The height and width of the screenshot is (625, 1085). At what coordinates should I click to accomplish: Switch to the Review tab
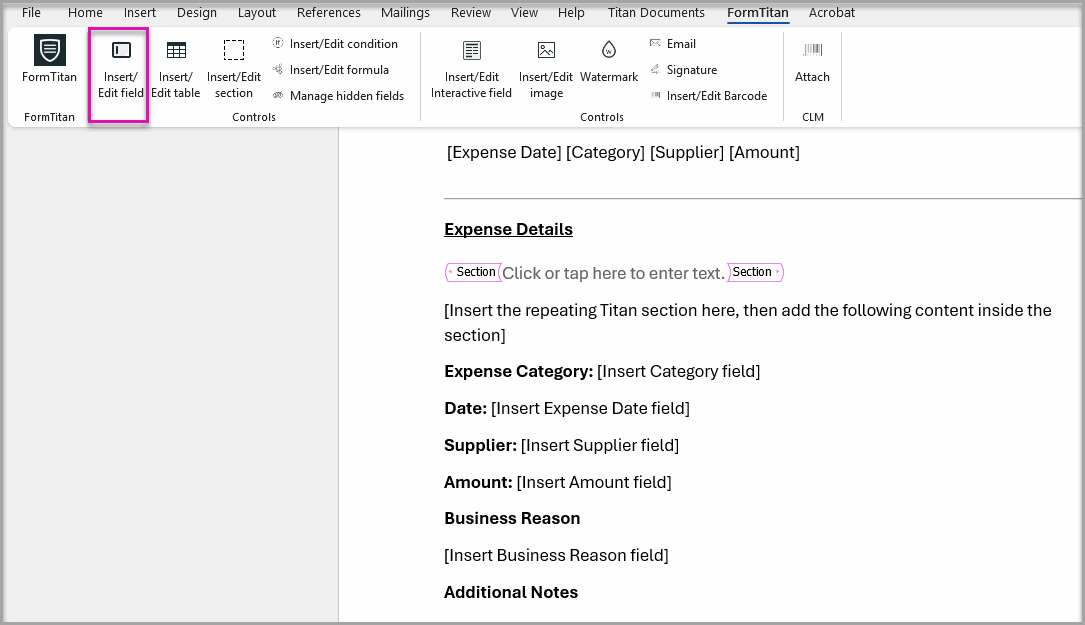point(471,12)
